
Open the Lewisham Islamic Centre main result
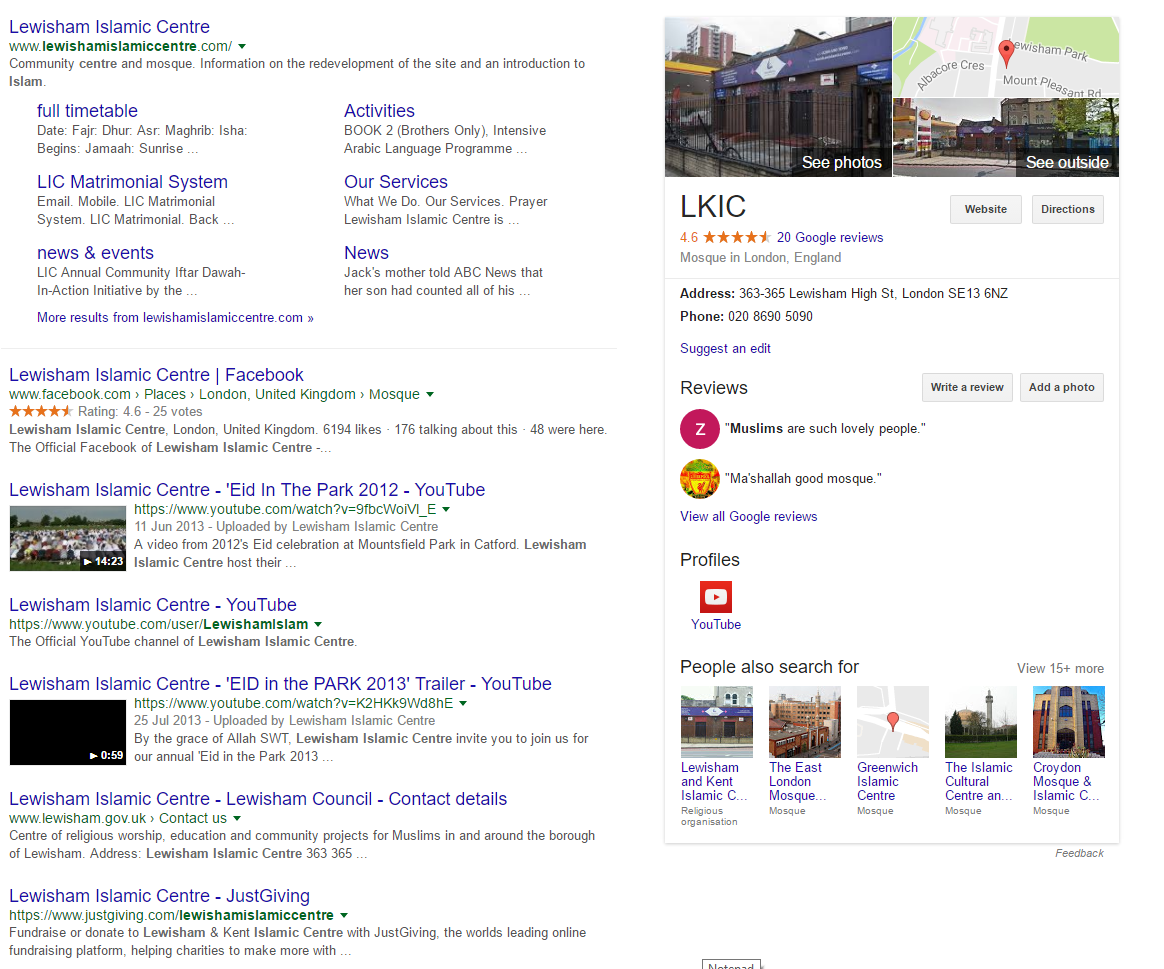coord(109,27)
